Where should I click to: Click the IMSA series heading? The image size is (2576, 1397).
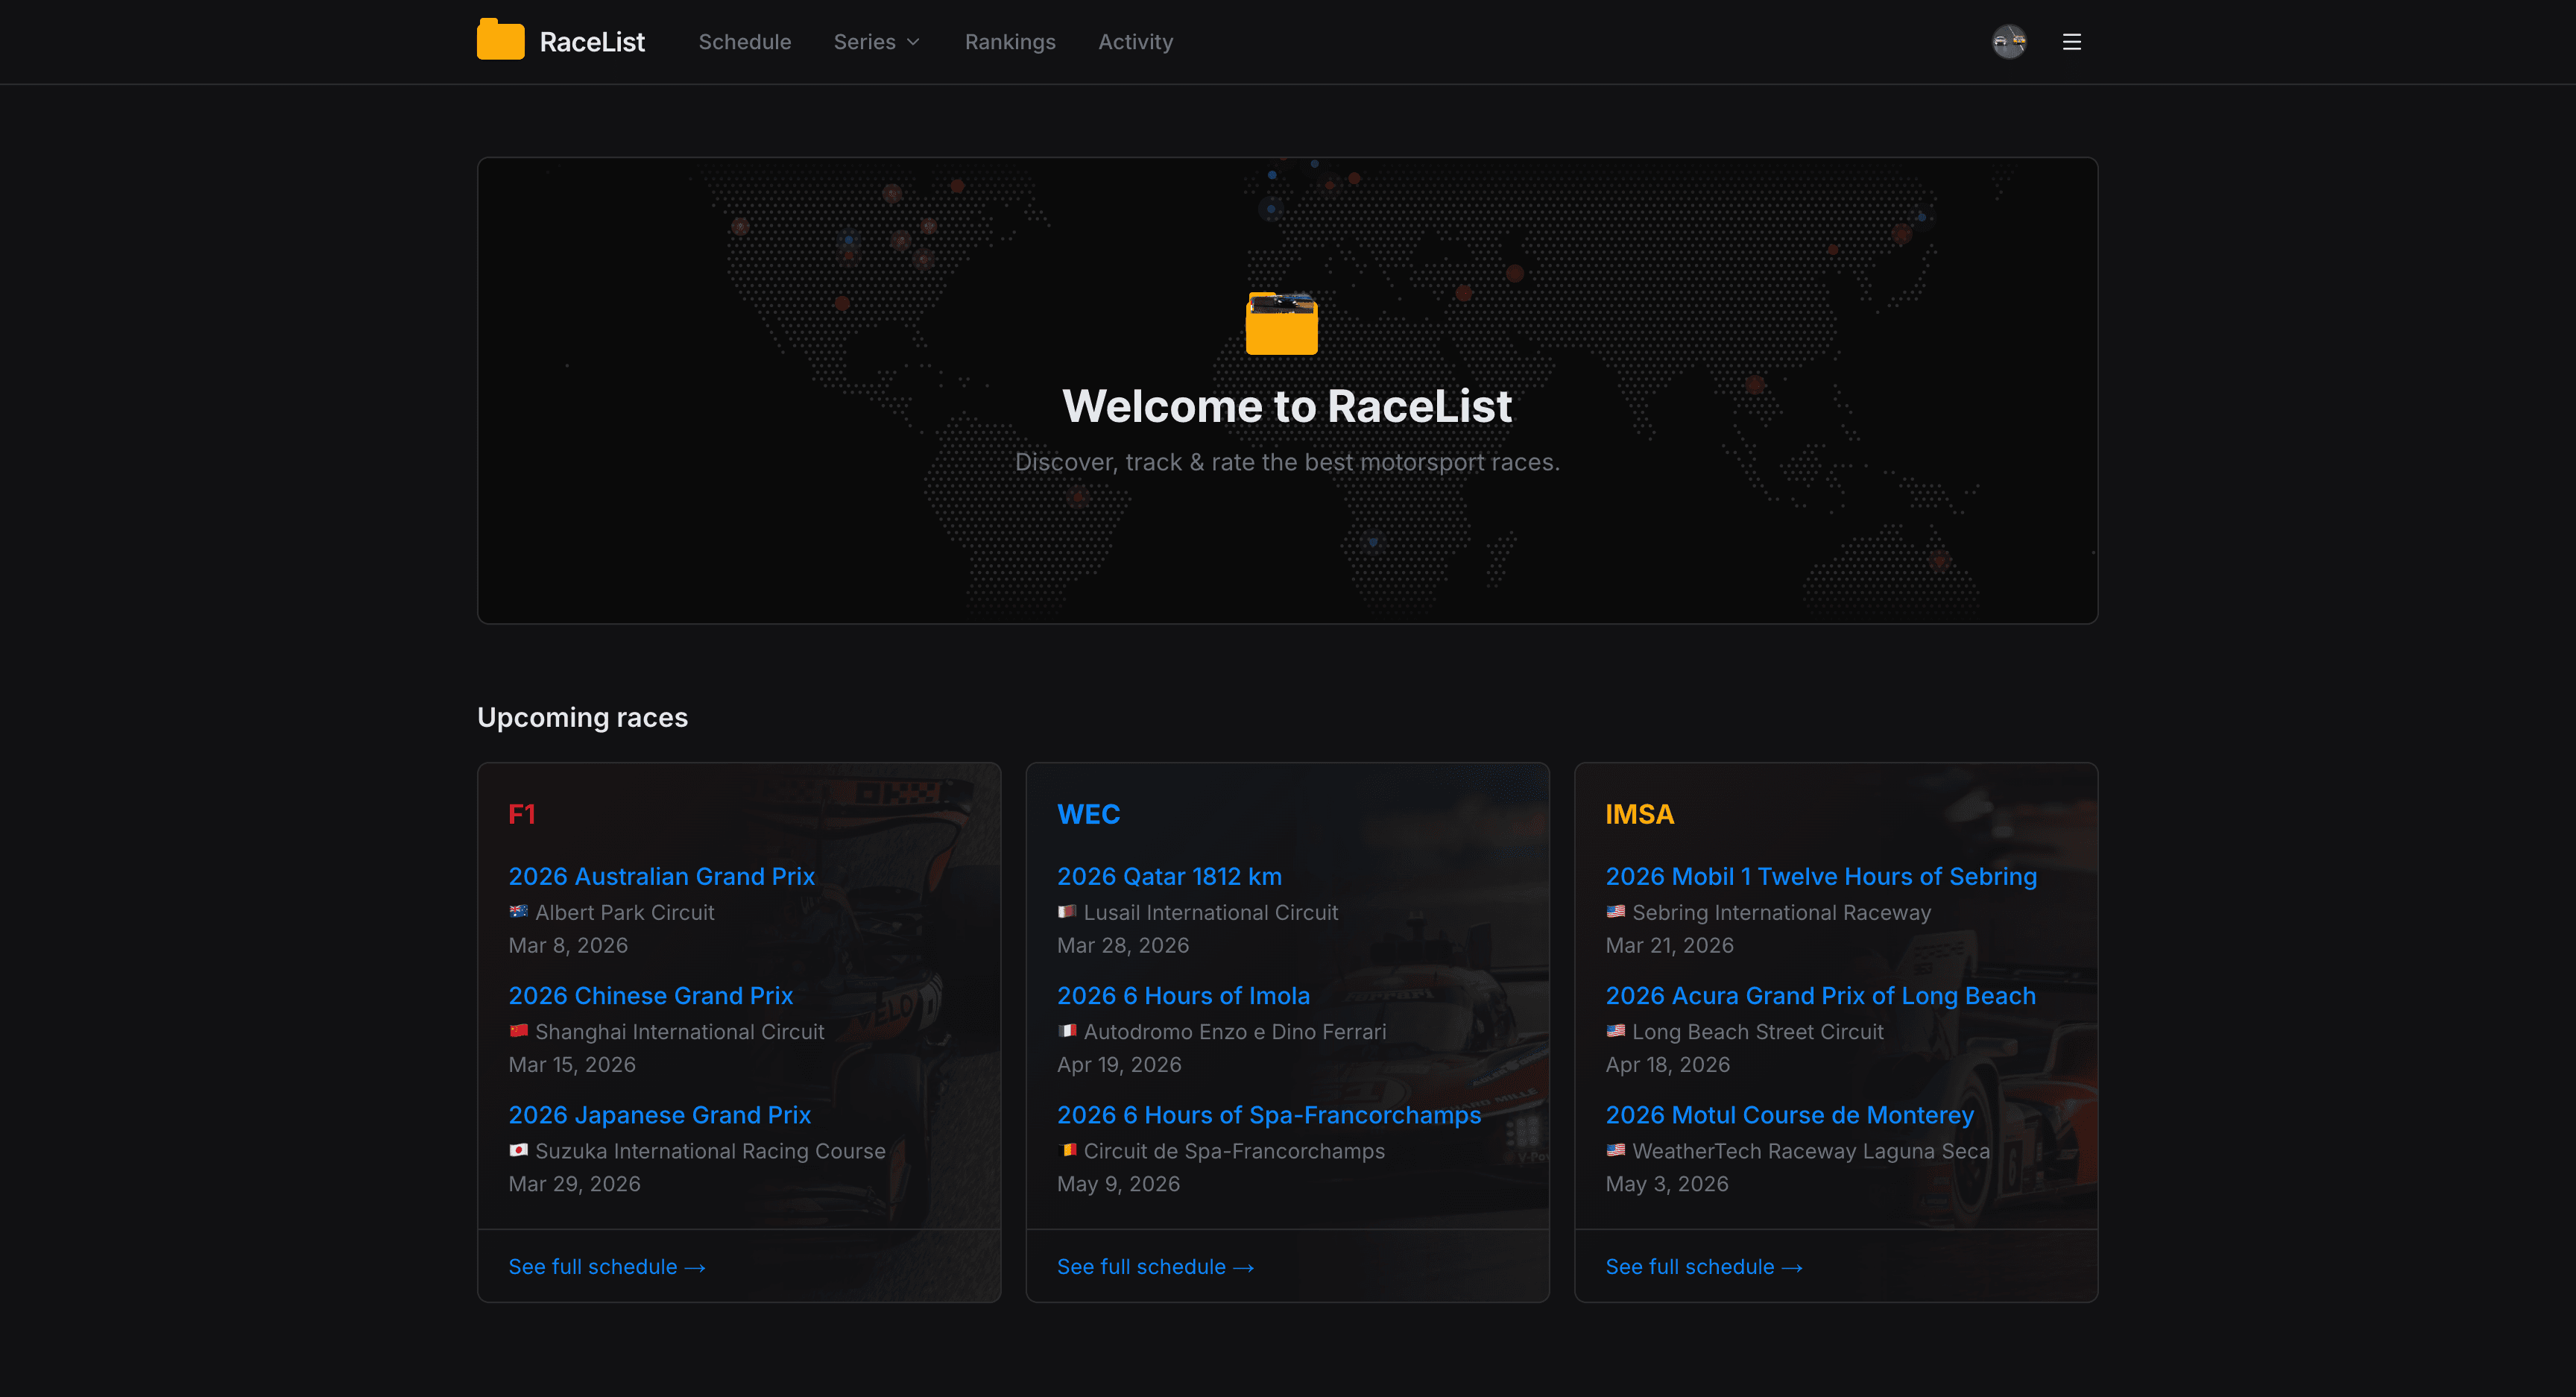[1640, 814]
